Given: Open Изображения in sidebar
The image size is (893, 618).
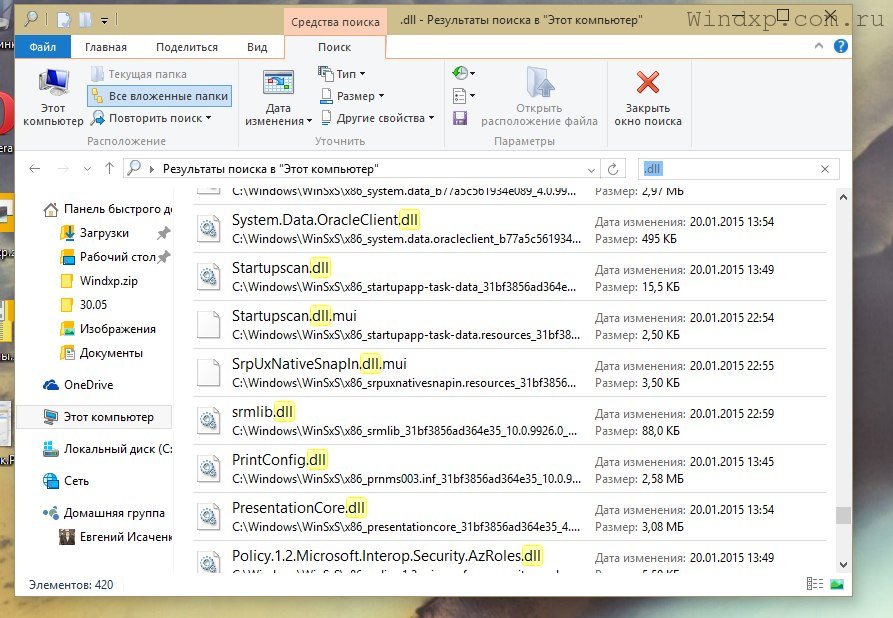Looking at the screenshot, I should [108, 329].
